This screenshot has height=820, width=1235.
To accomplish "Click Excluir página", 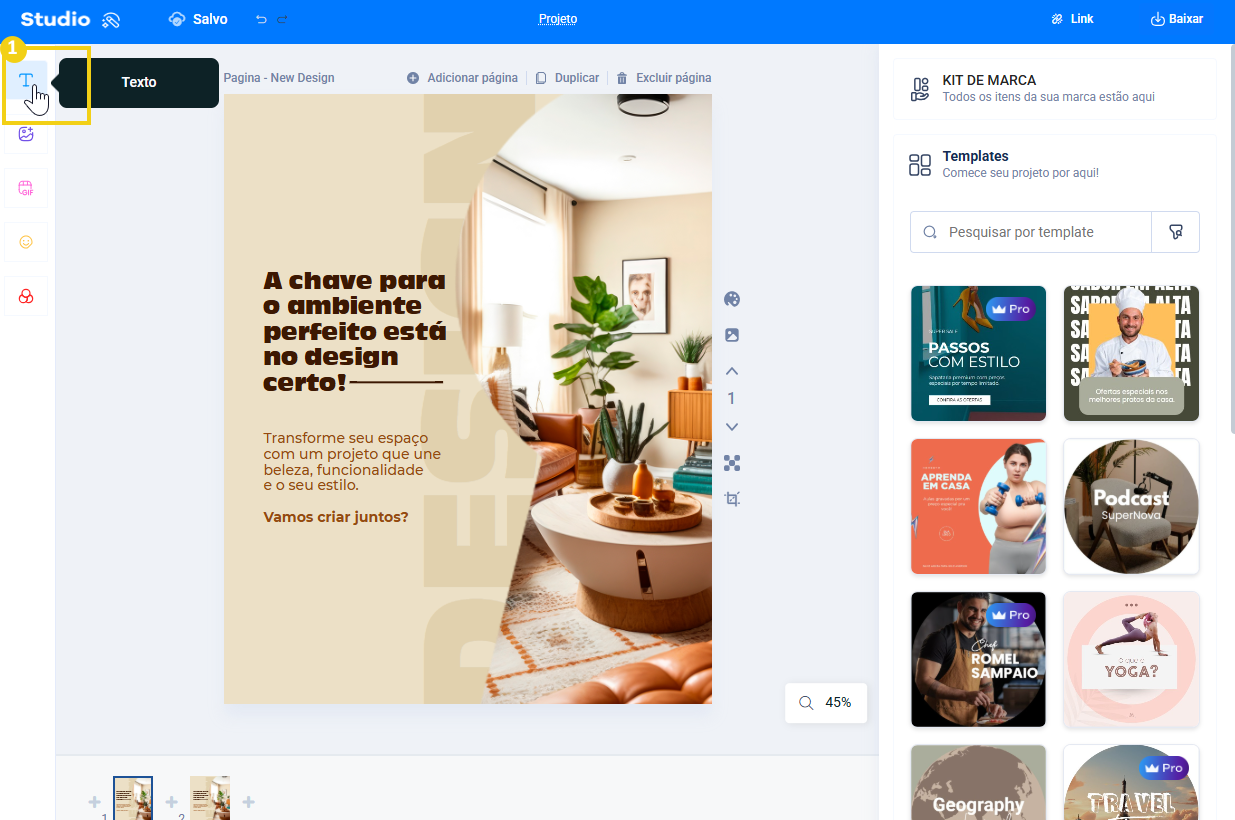I will (x=663, y=78).
